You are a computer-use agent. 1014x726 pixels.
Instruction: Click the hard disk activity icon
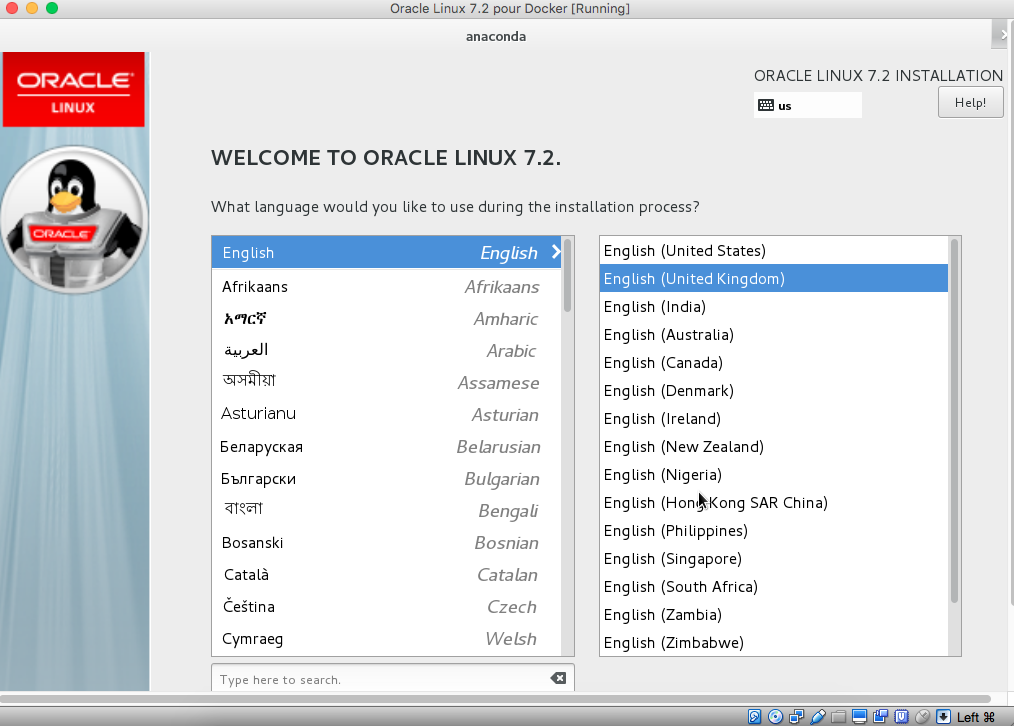tap(757, 716)
